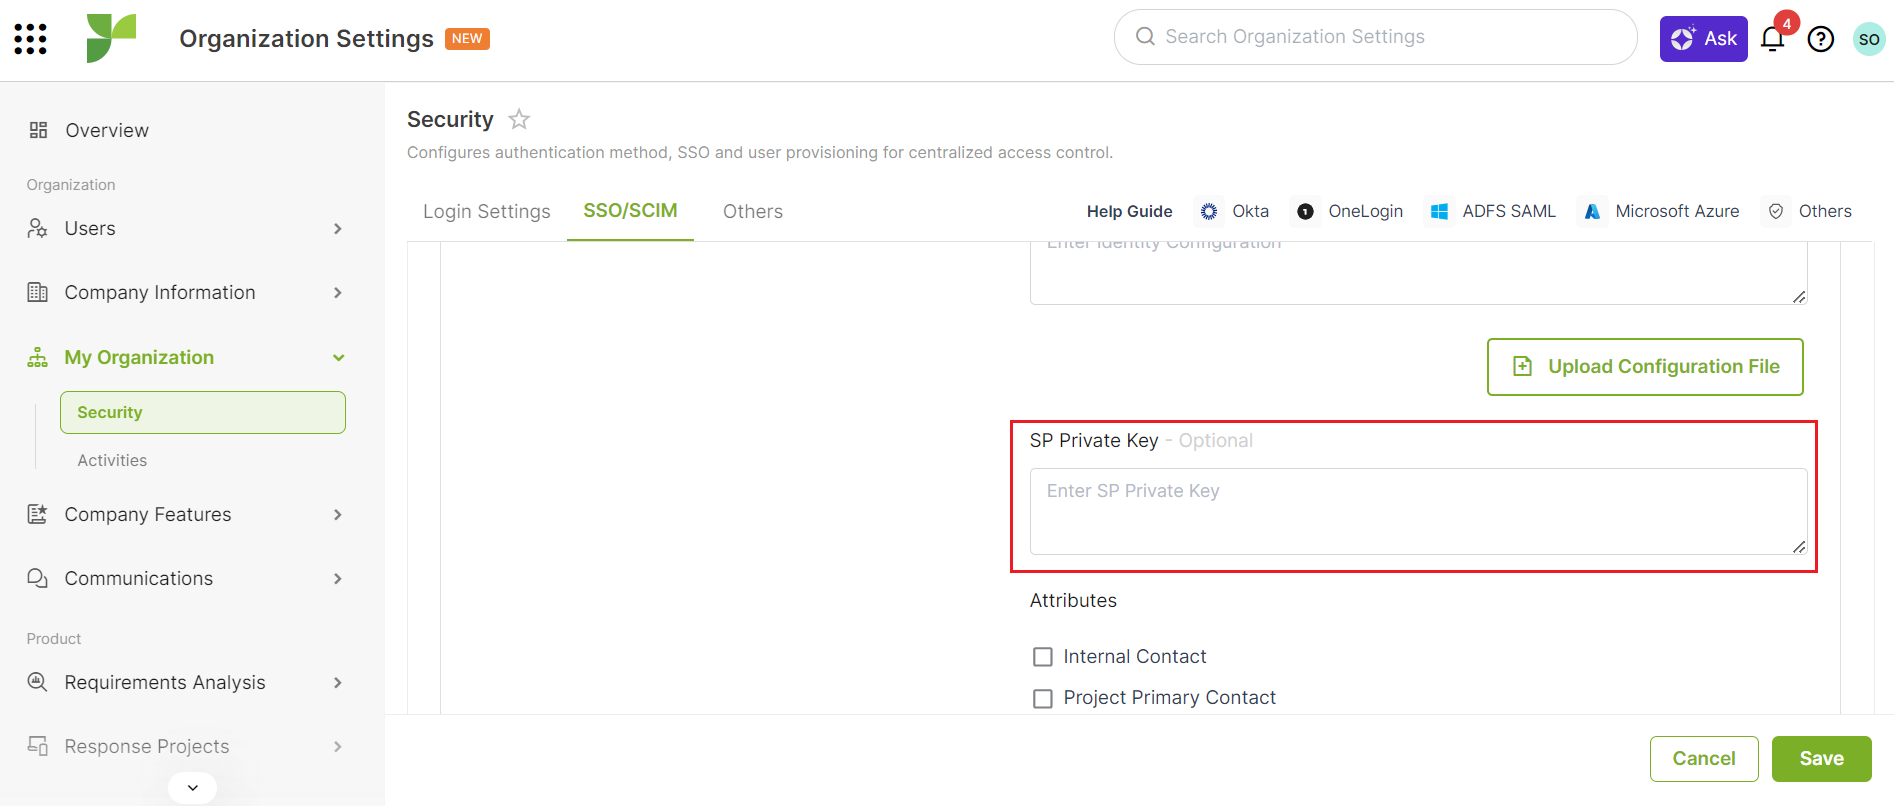
Task: Switch to the Login Settings tab
Action: [487, 211]
